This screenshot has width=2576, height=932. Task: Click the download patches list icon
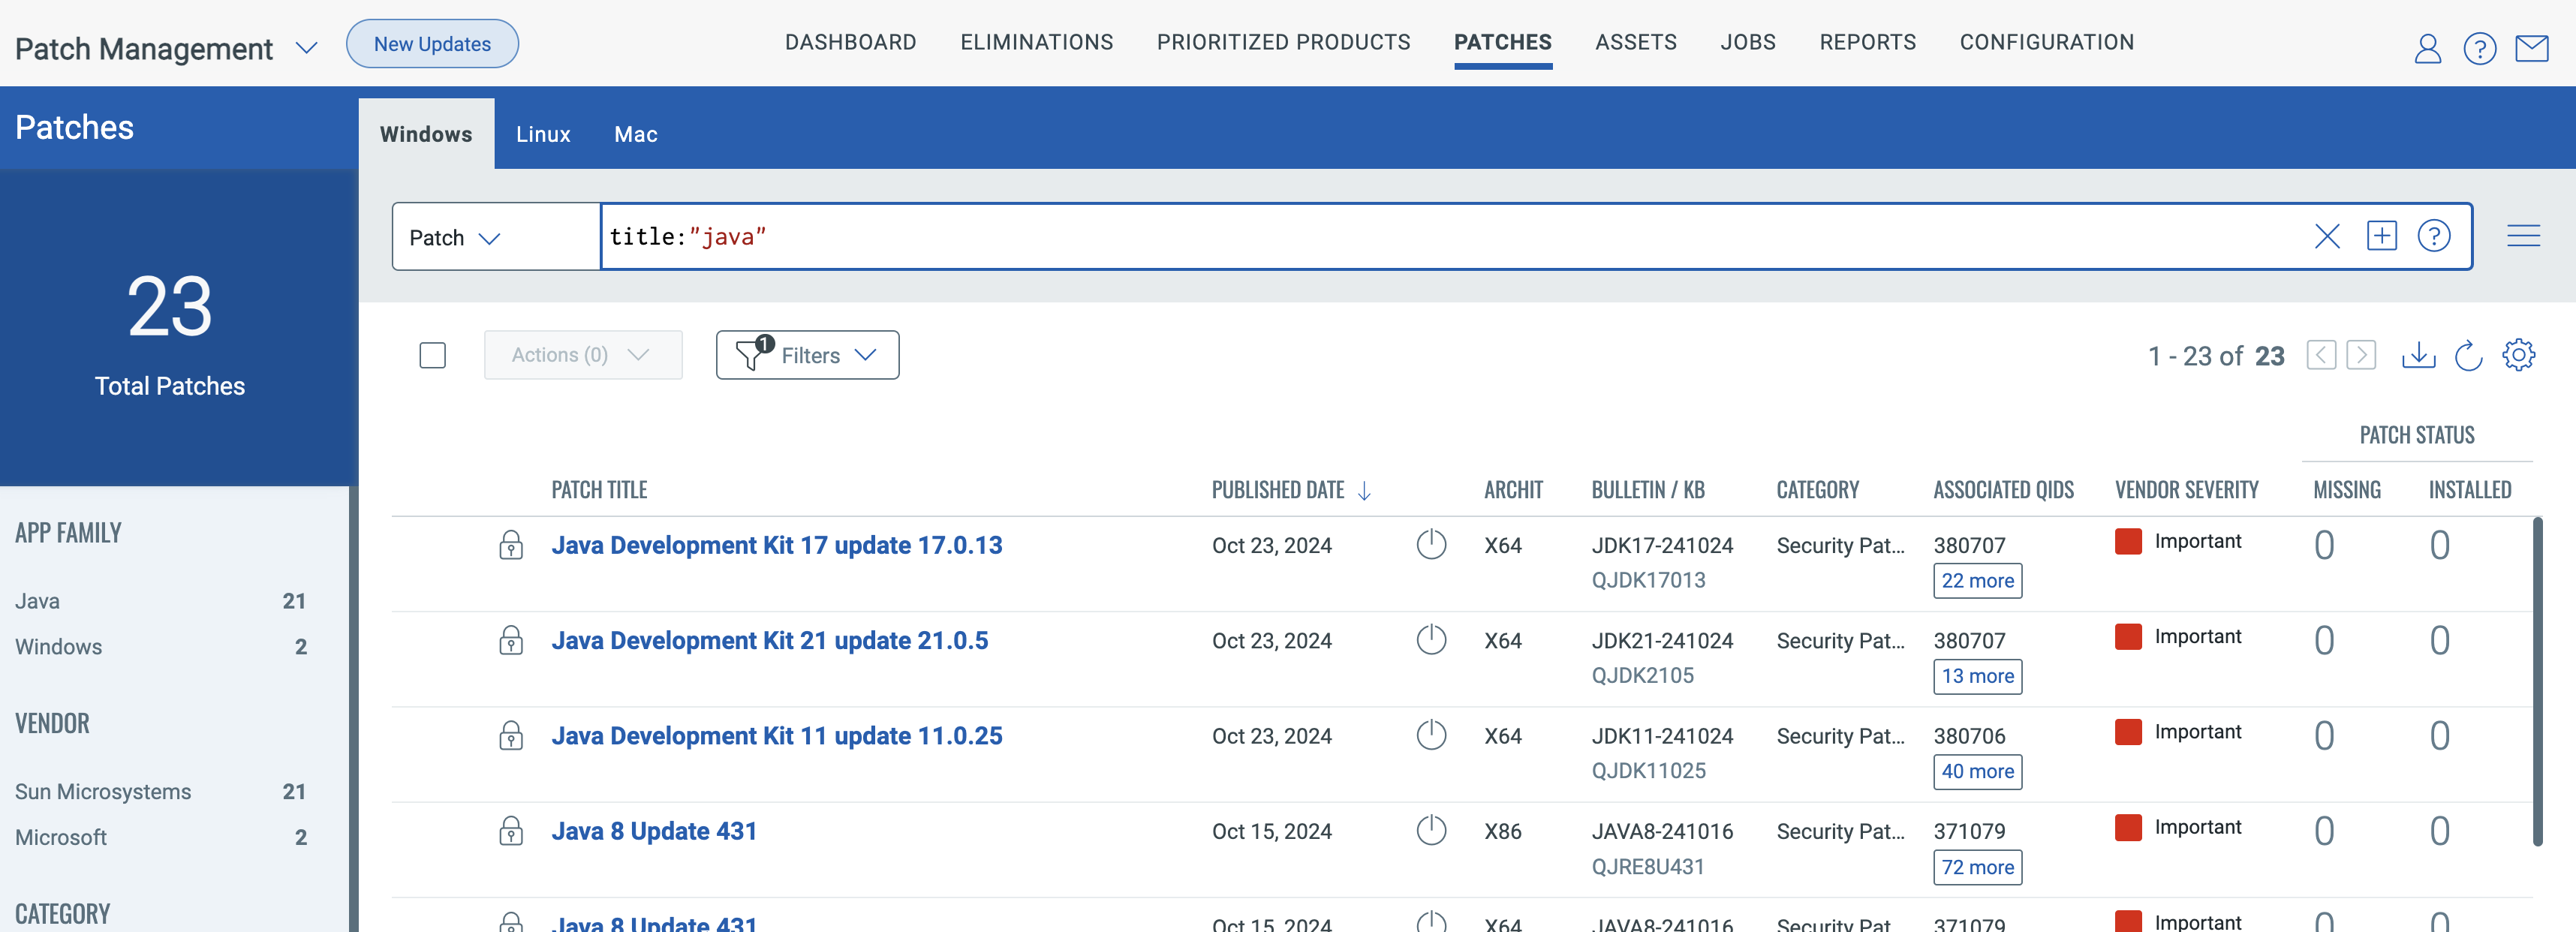coord(2418,355)
